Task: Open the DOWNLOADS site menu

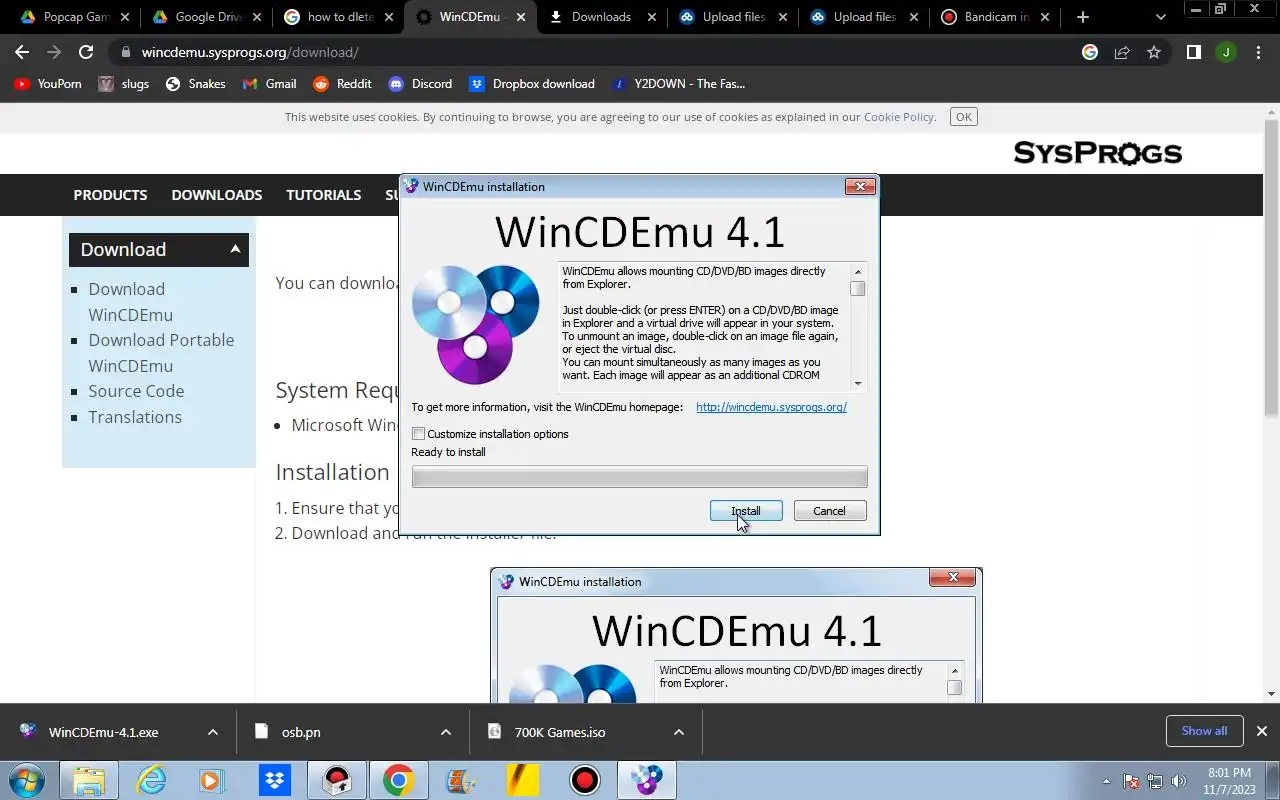Action: [x=217, y=195]
